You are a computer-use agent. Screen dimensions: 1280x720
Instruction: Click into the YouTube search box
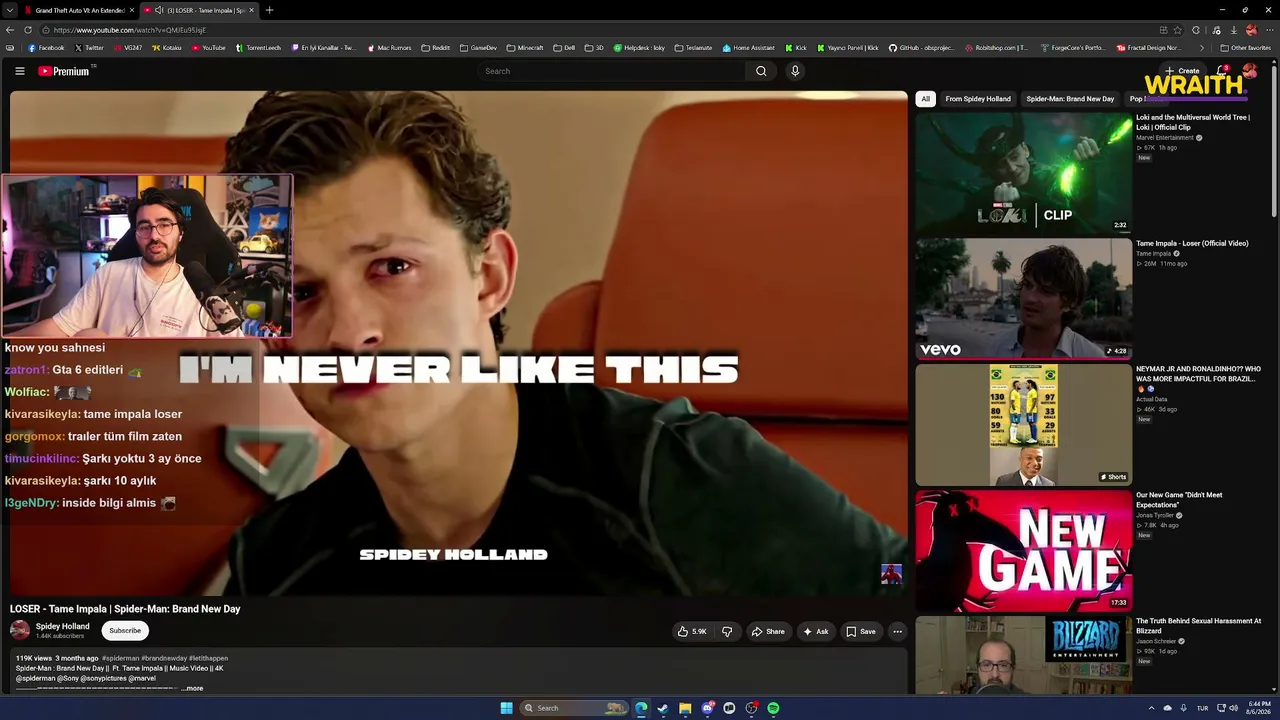click(612, 71)
